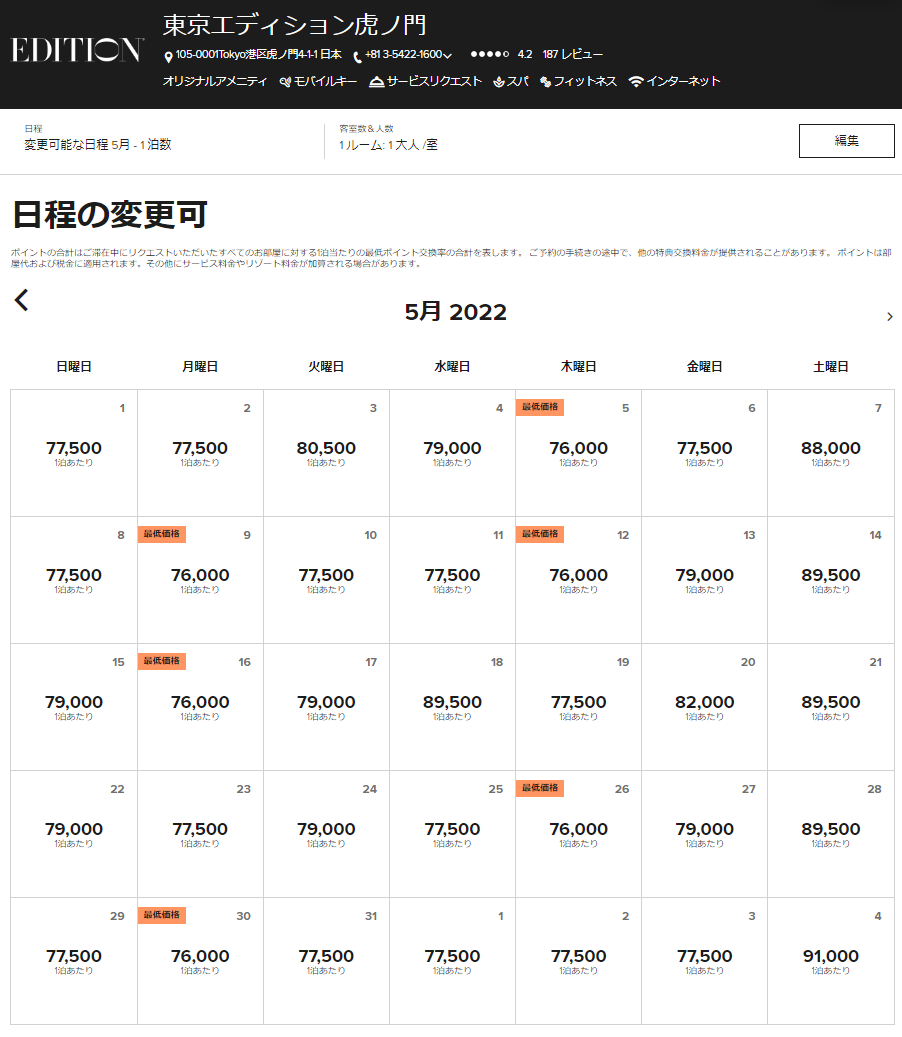Click the Fitness amenity icon
The width and height of the screenshot is (902, 1037).
click(x=546, y=82)
